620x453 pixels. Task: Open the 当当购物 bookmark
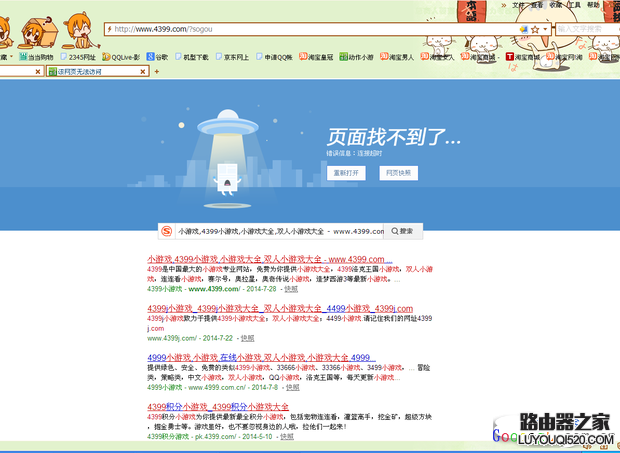click(36, 57)
